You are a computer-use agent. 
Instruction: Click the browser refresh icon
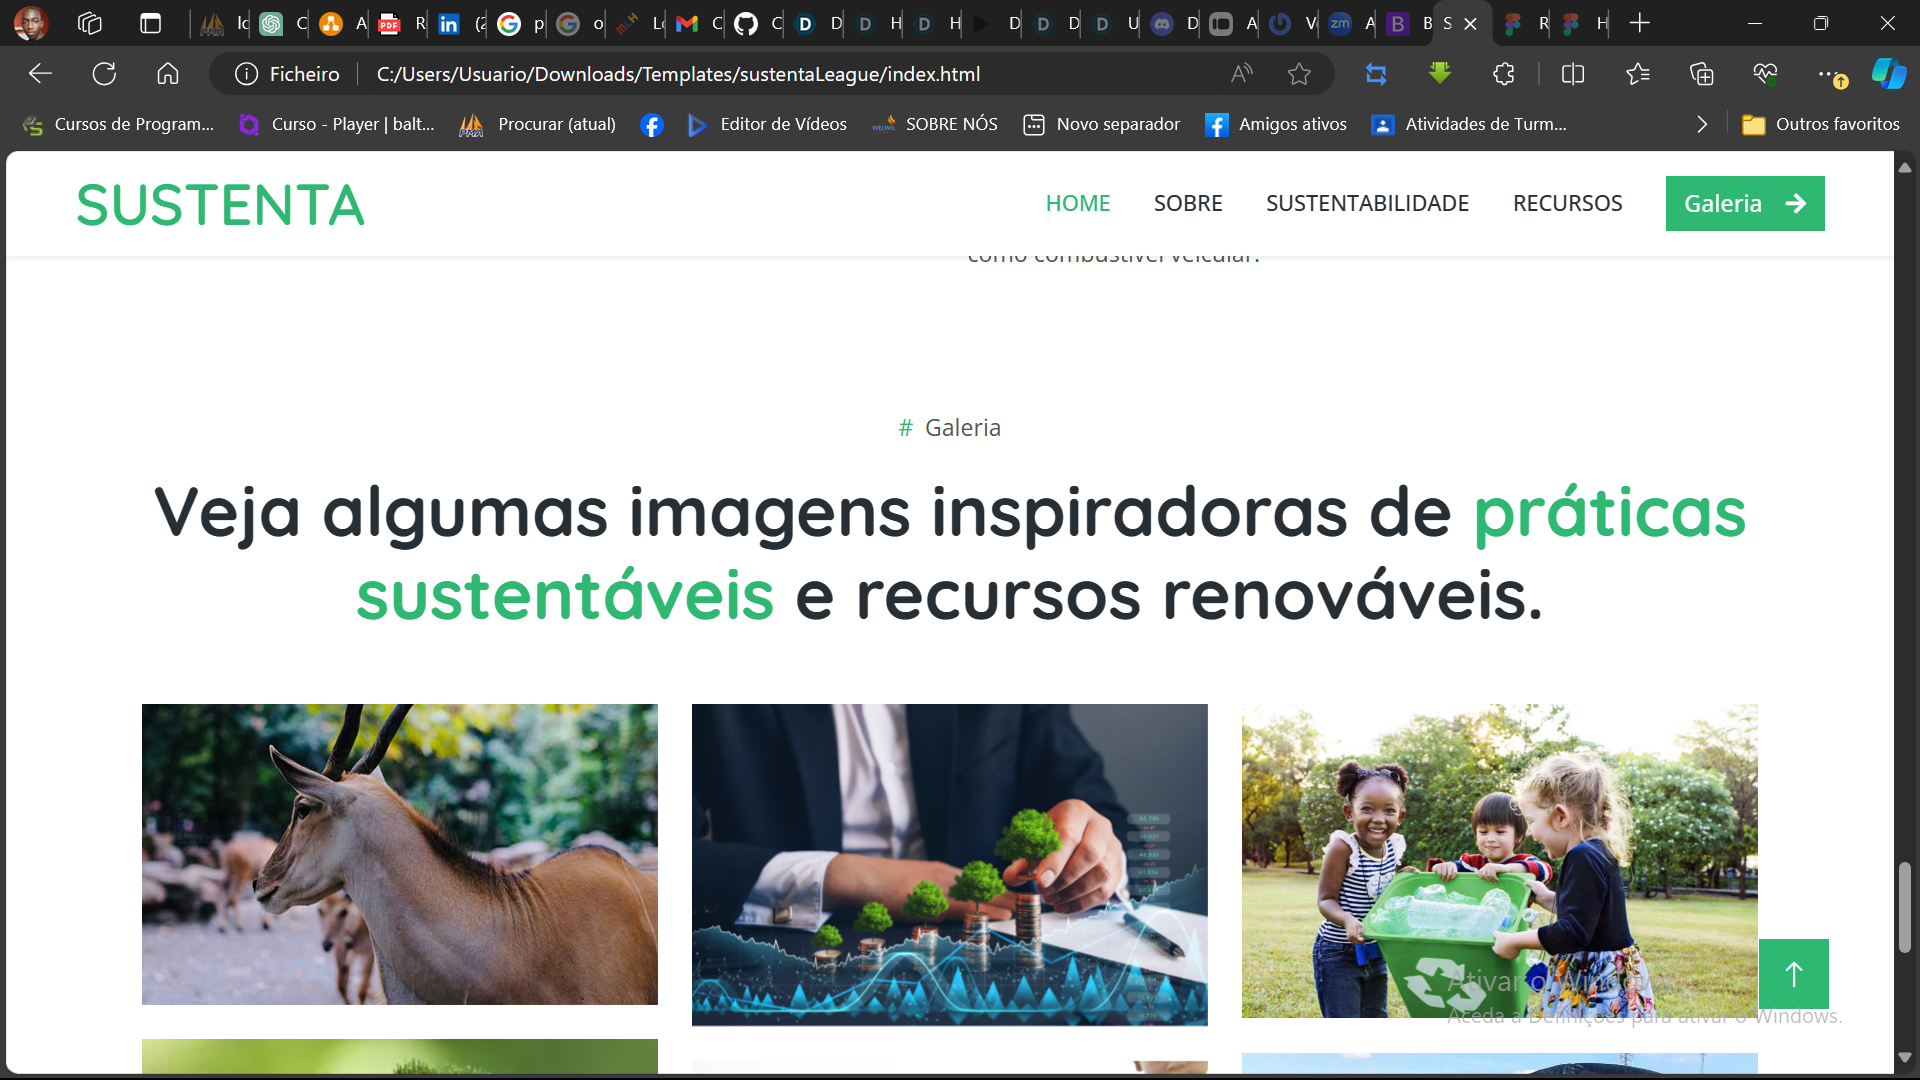point(104,74)
